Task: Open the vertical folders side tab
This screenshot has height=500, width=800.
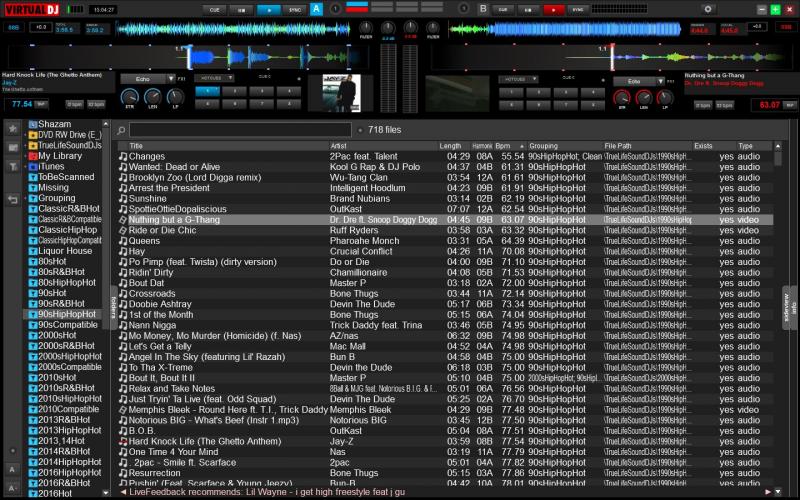Action: [113, 308]
